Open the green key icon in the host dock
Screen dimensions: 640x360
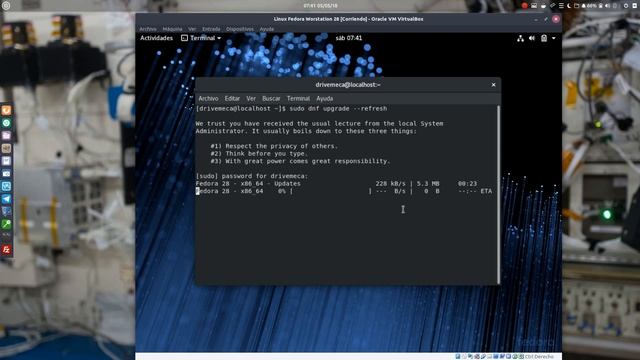click(6, 224)
